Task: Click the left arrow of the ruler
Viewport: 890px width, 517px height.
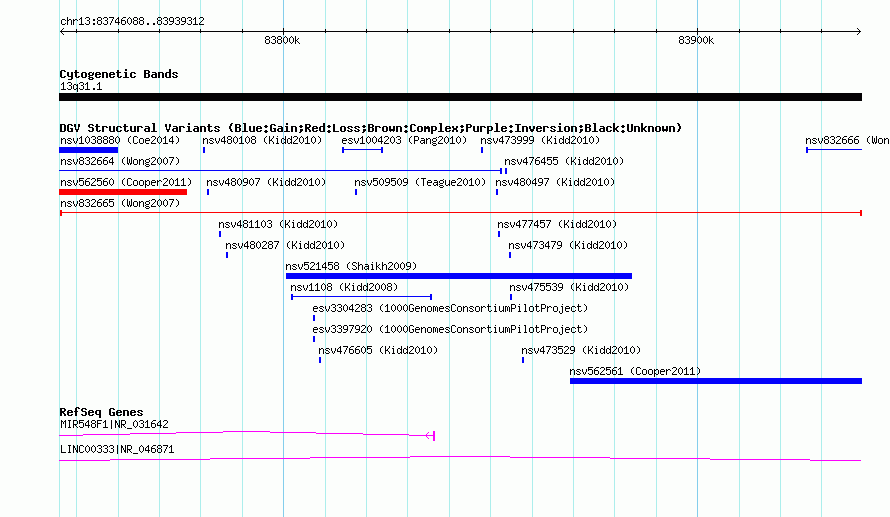Action: [62, 32]
